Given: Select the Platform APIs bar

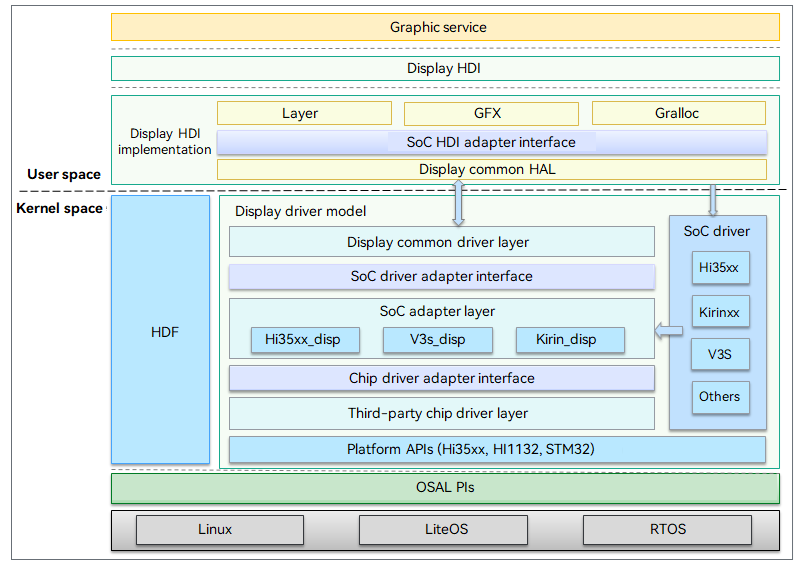Looking at the screenshot, I should tap(497, 450).
